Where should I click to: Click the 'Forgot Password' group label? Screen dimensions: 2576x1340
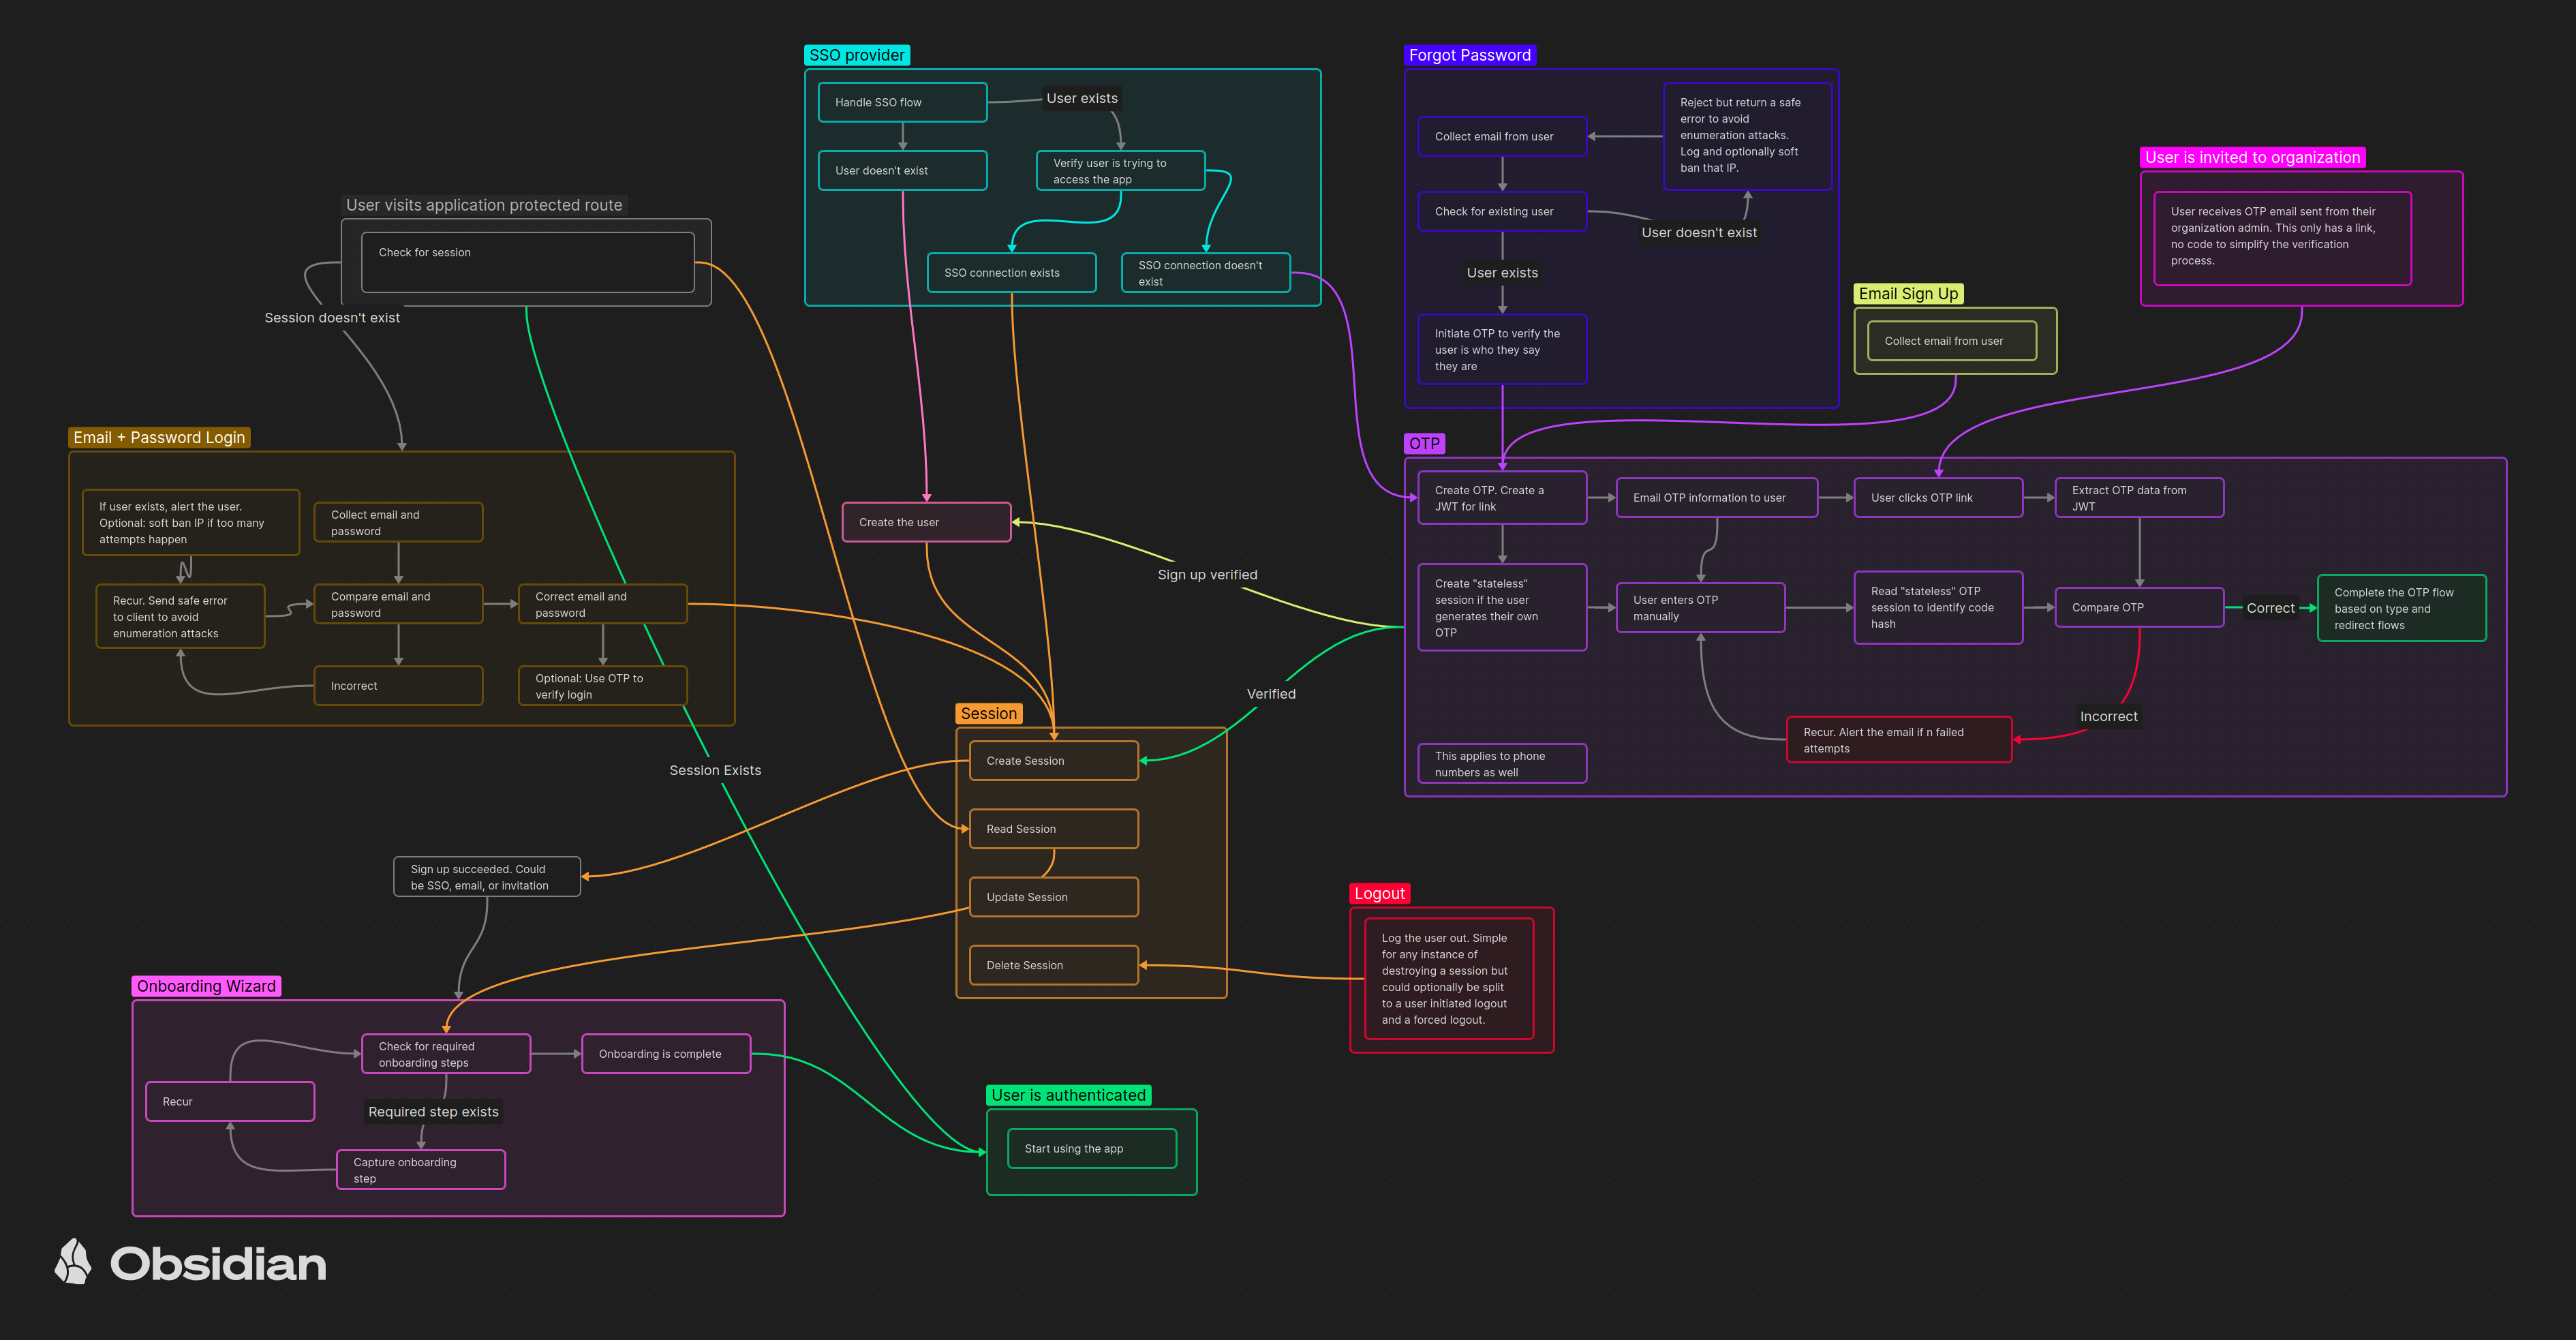click(x=1469, y=55)
